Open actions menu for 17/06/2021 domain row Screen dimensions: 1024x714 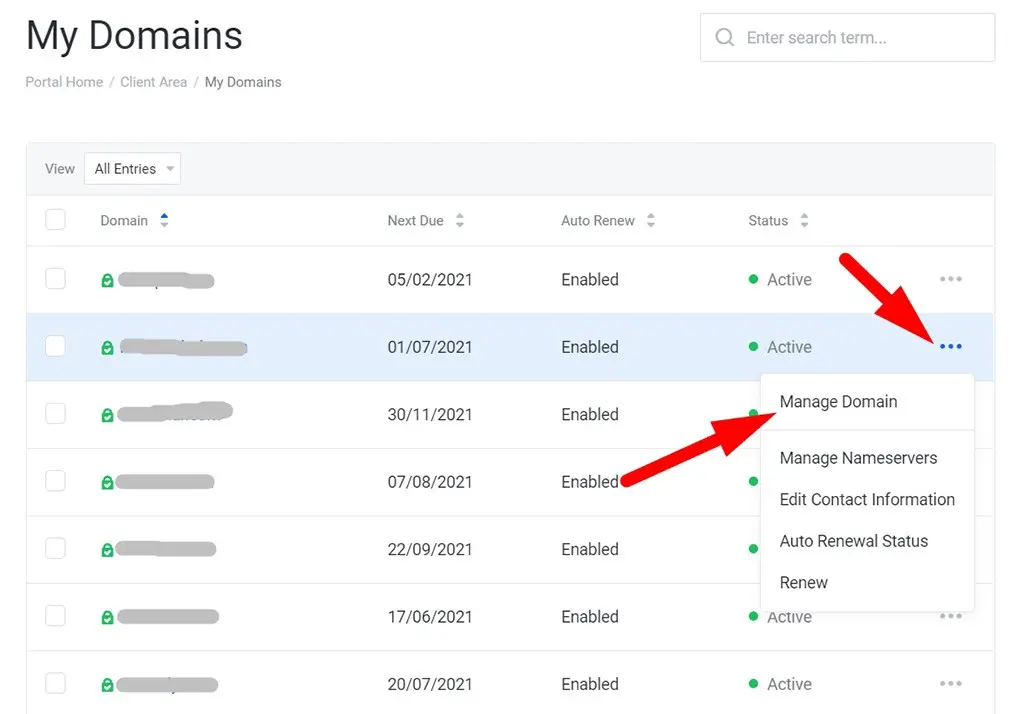pos(950,616)
